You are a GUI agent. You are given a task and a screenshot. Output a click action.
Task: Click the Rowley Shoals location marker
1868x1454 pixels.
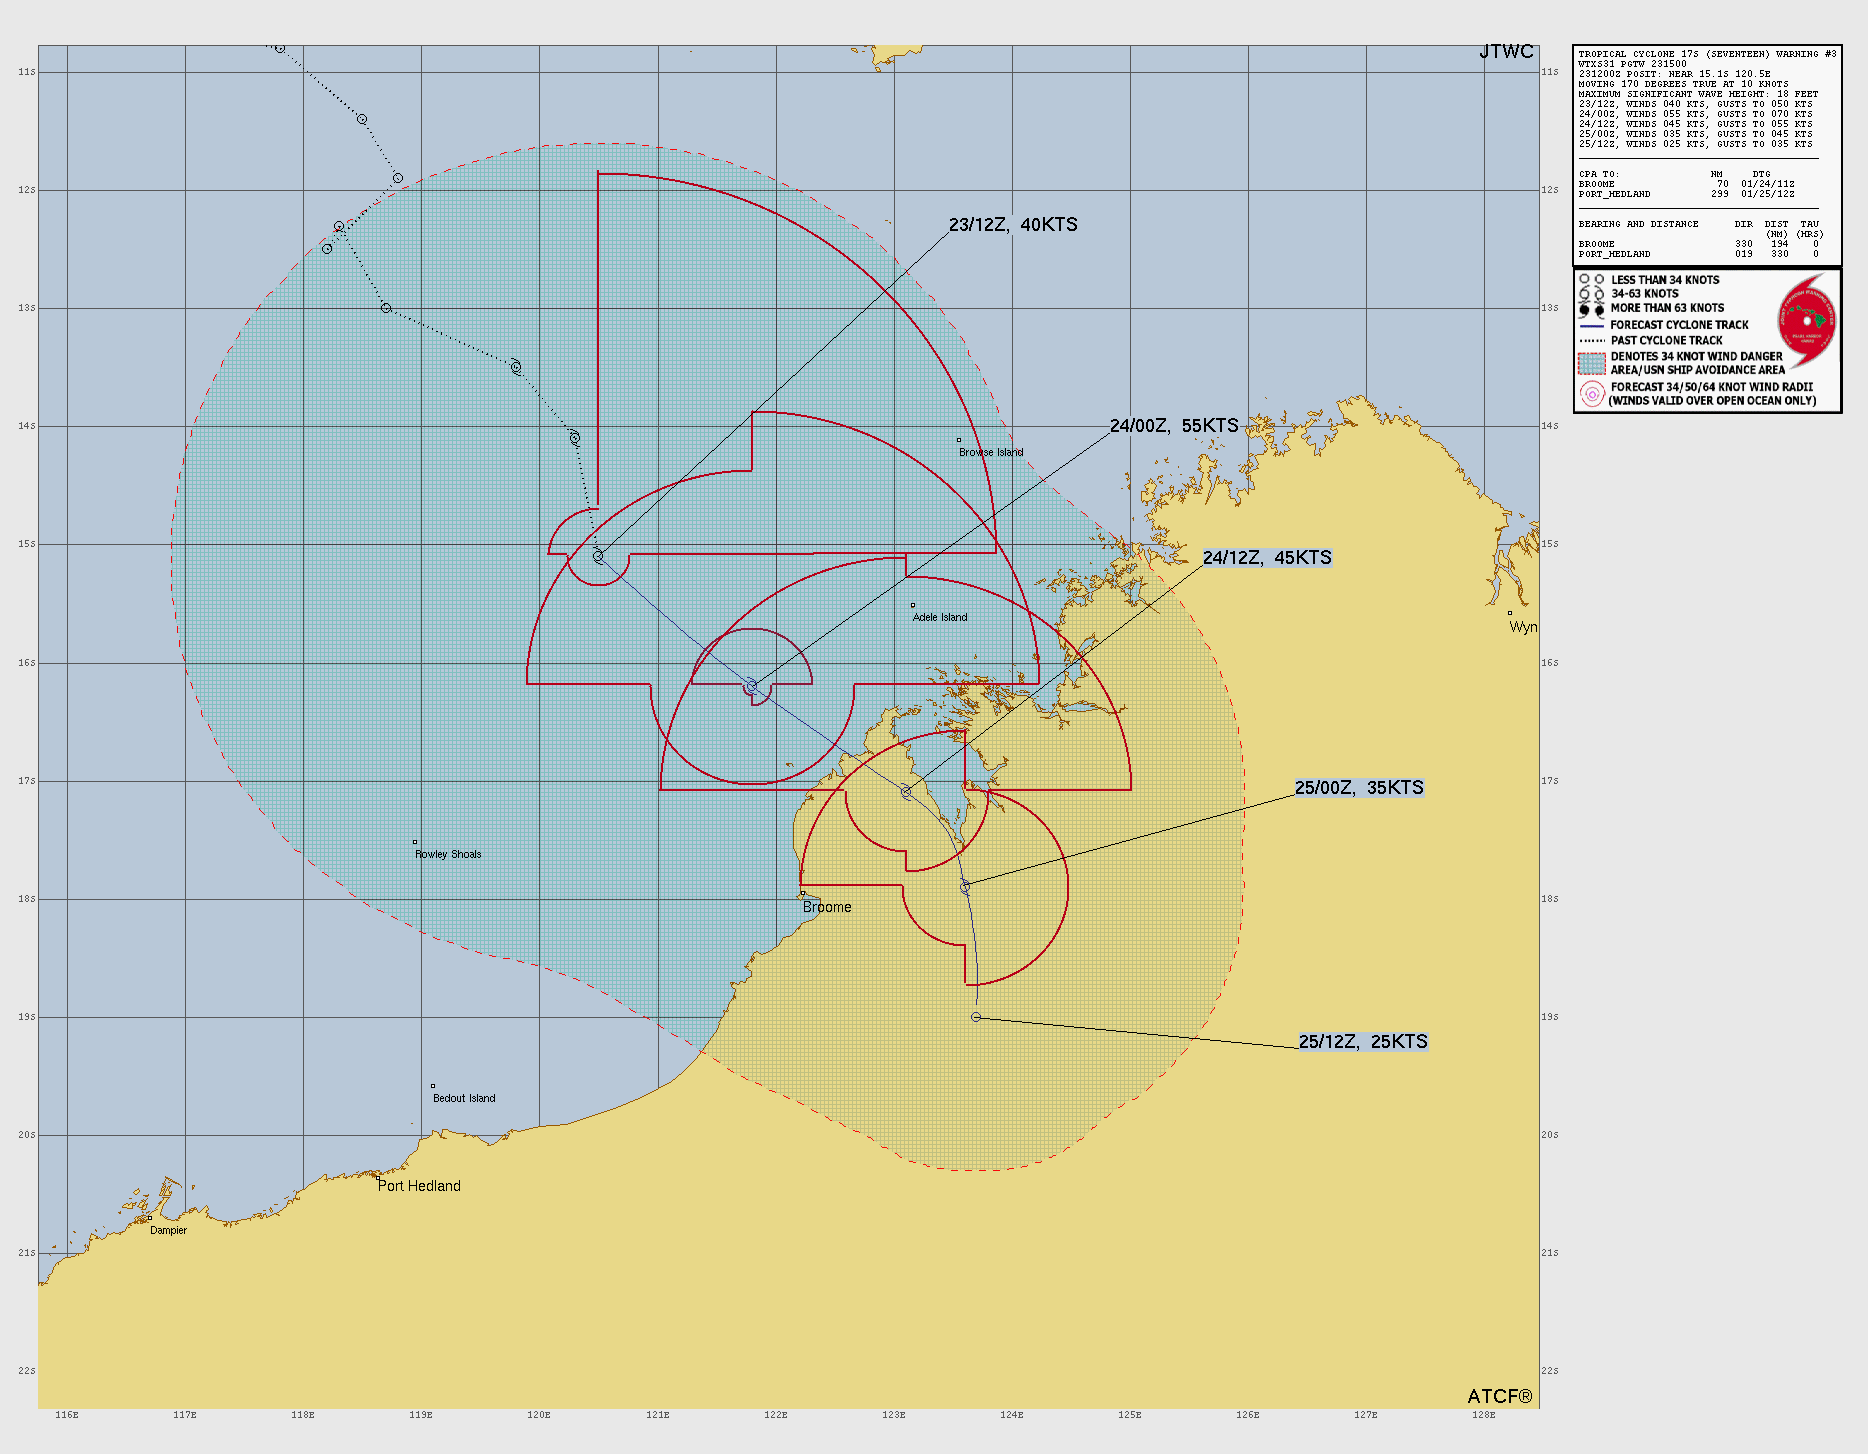415,842
